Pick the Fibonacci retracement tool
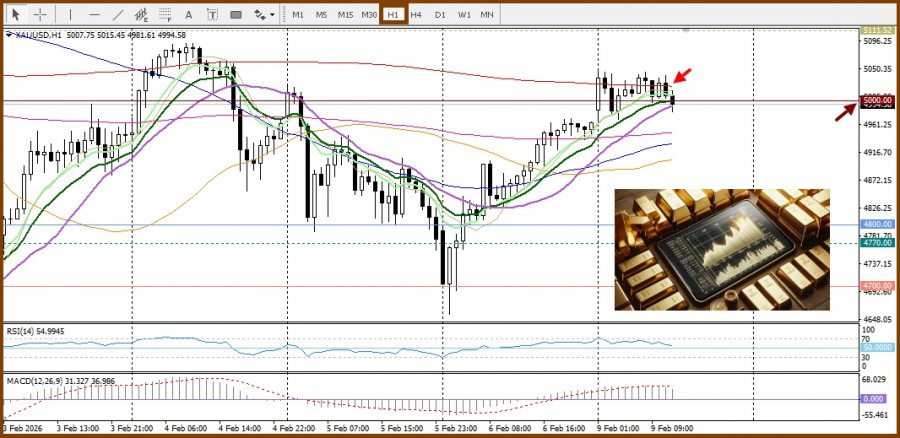The image size is (900, 438). [x=165, y=14]
